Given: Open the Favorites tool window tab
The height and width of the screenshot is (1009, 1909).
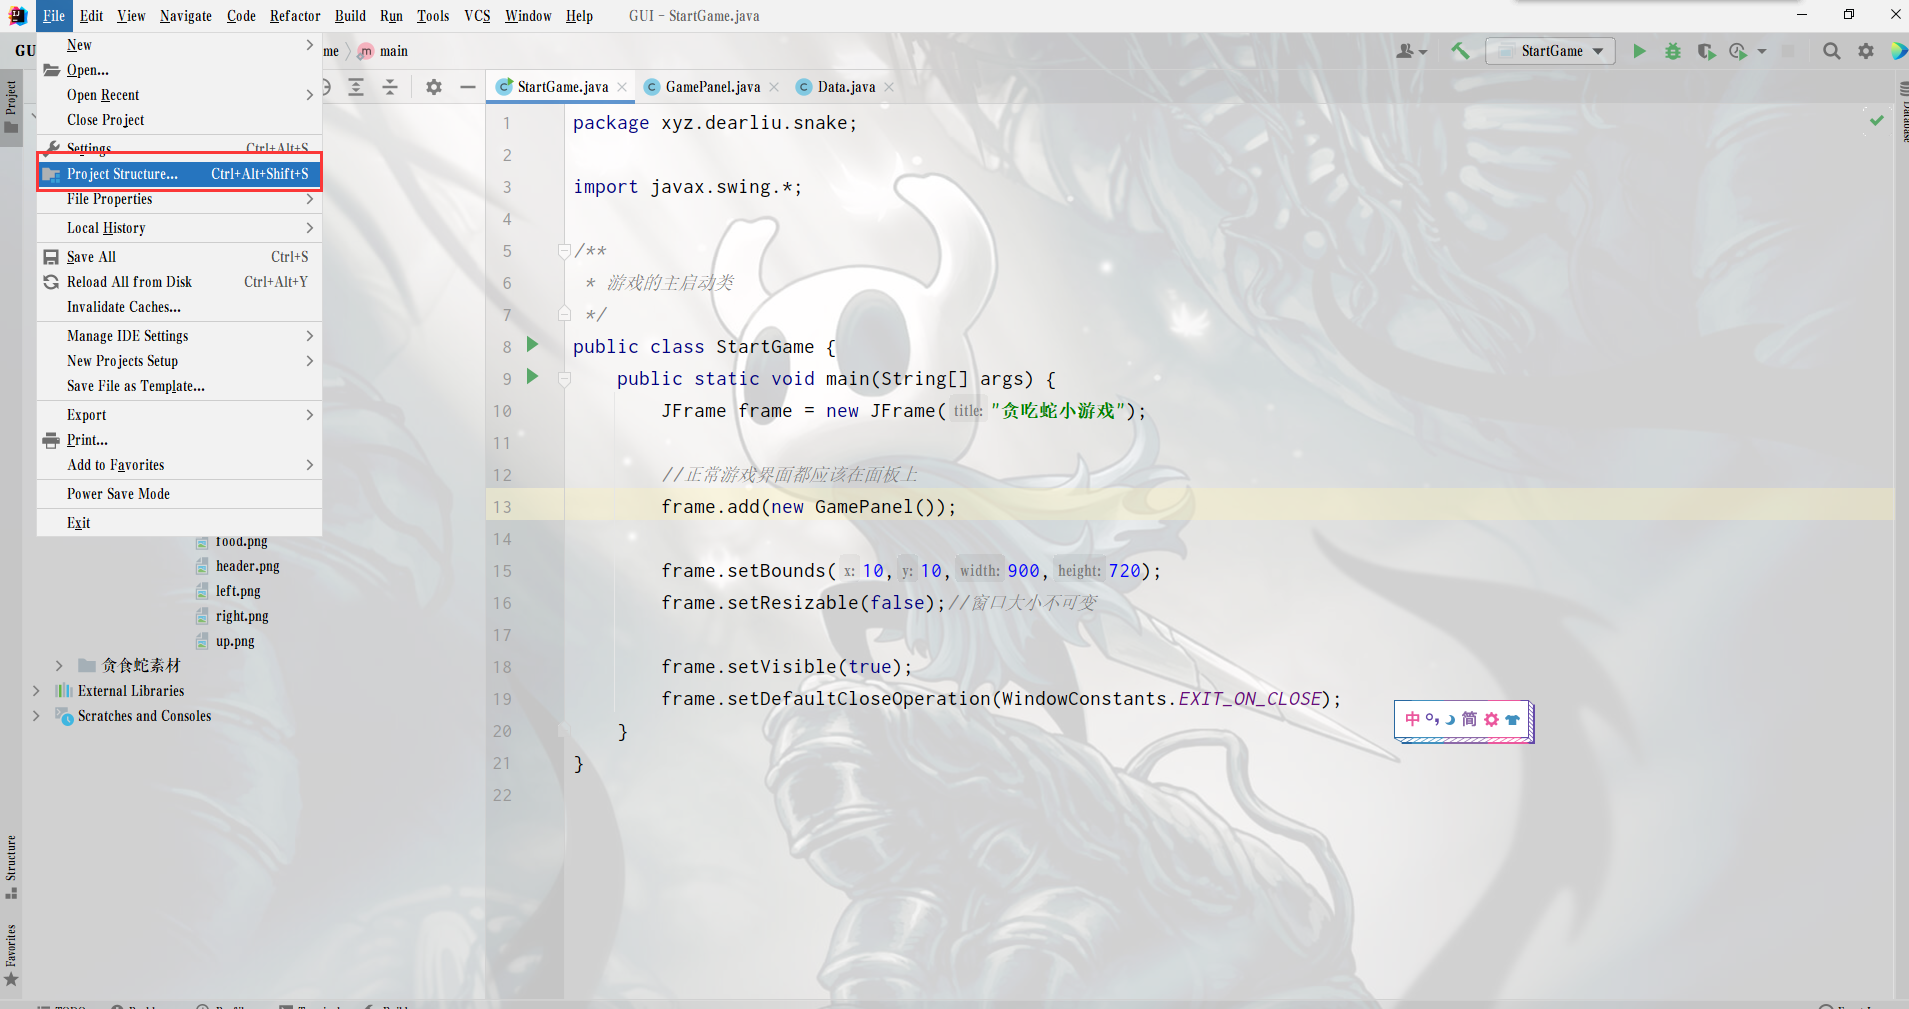Looking at the screenshot, I should click(x=11, y=954).
